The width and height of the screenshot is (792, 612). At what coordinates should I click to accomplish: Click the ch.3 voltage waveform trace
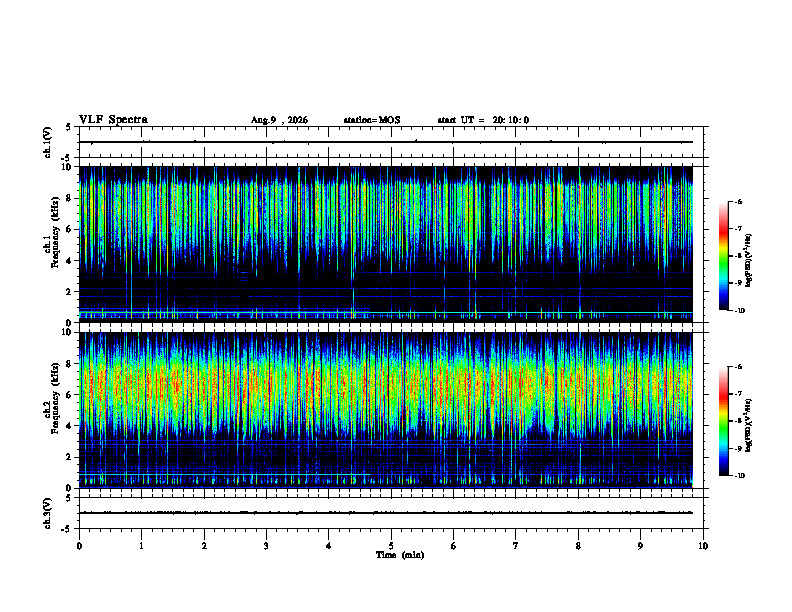[x=386, y=513]
